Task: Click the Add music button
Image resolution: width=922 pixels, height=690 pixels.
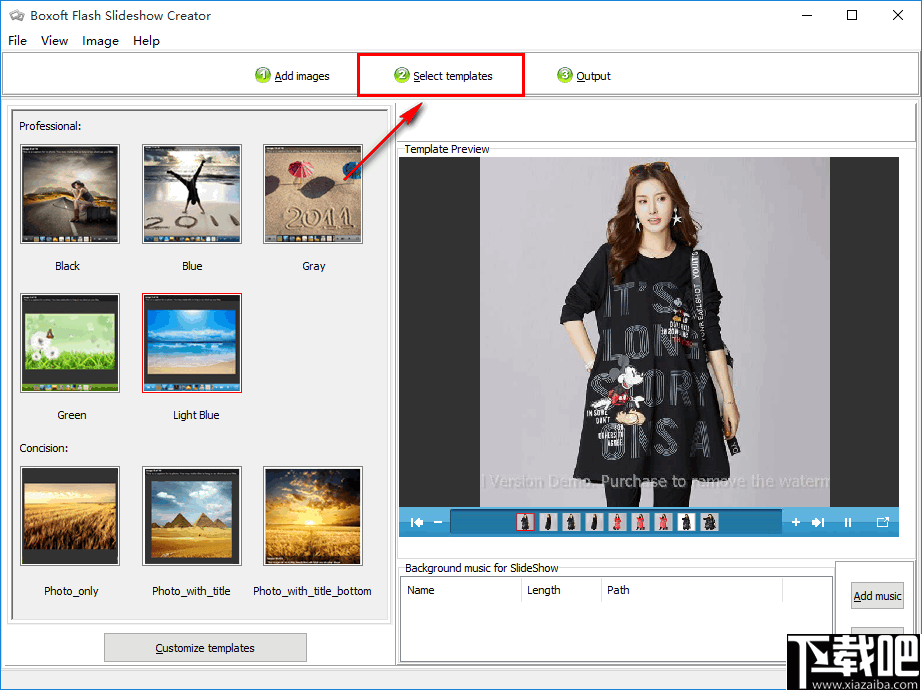Action: [x=877, y=595]
